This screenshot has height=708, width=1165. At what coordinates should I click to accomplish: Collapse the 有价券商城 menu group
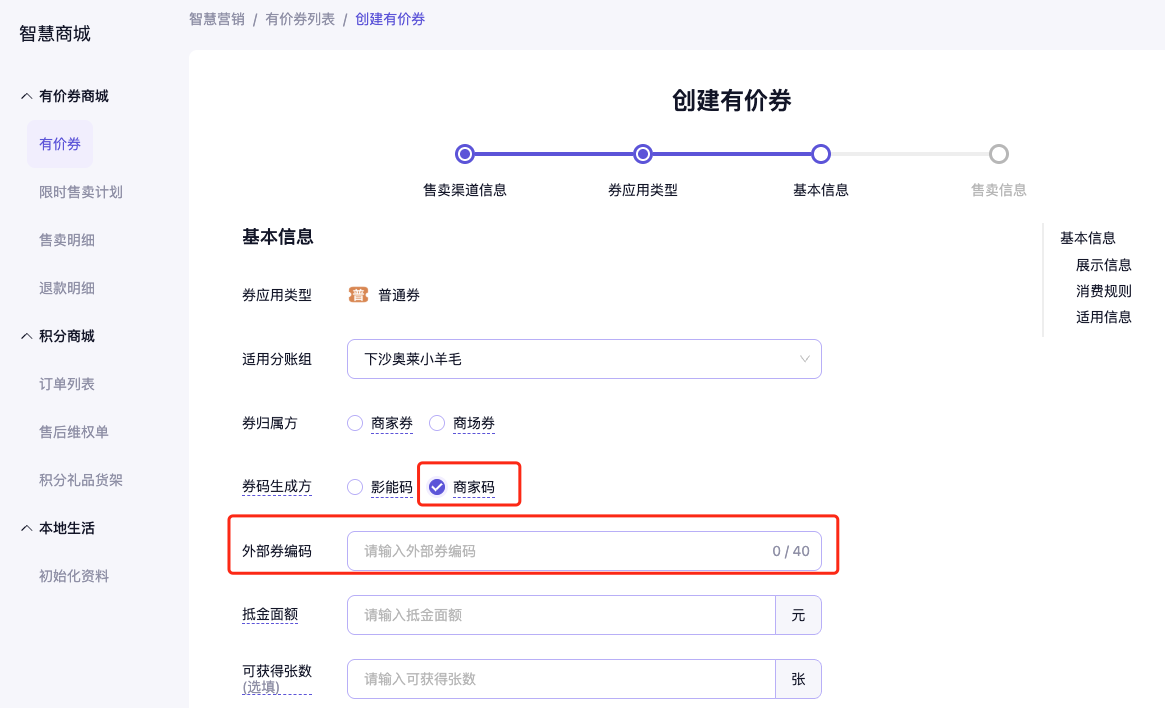[27, 96]
